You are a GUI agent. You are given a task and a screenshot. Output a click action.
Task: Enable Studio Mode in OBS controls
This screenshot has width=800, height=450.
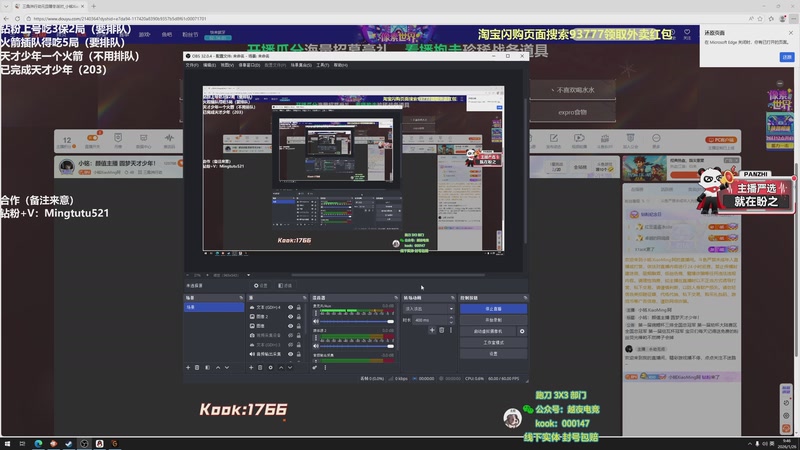[493, 342]
